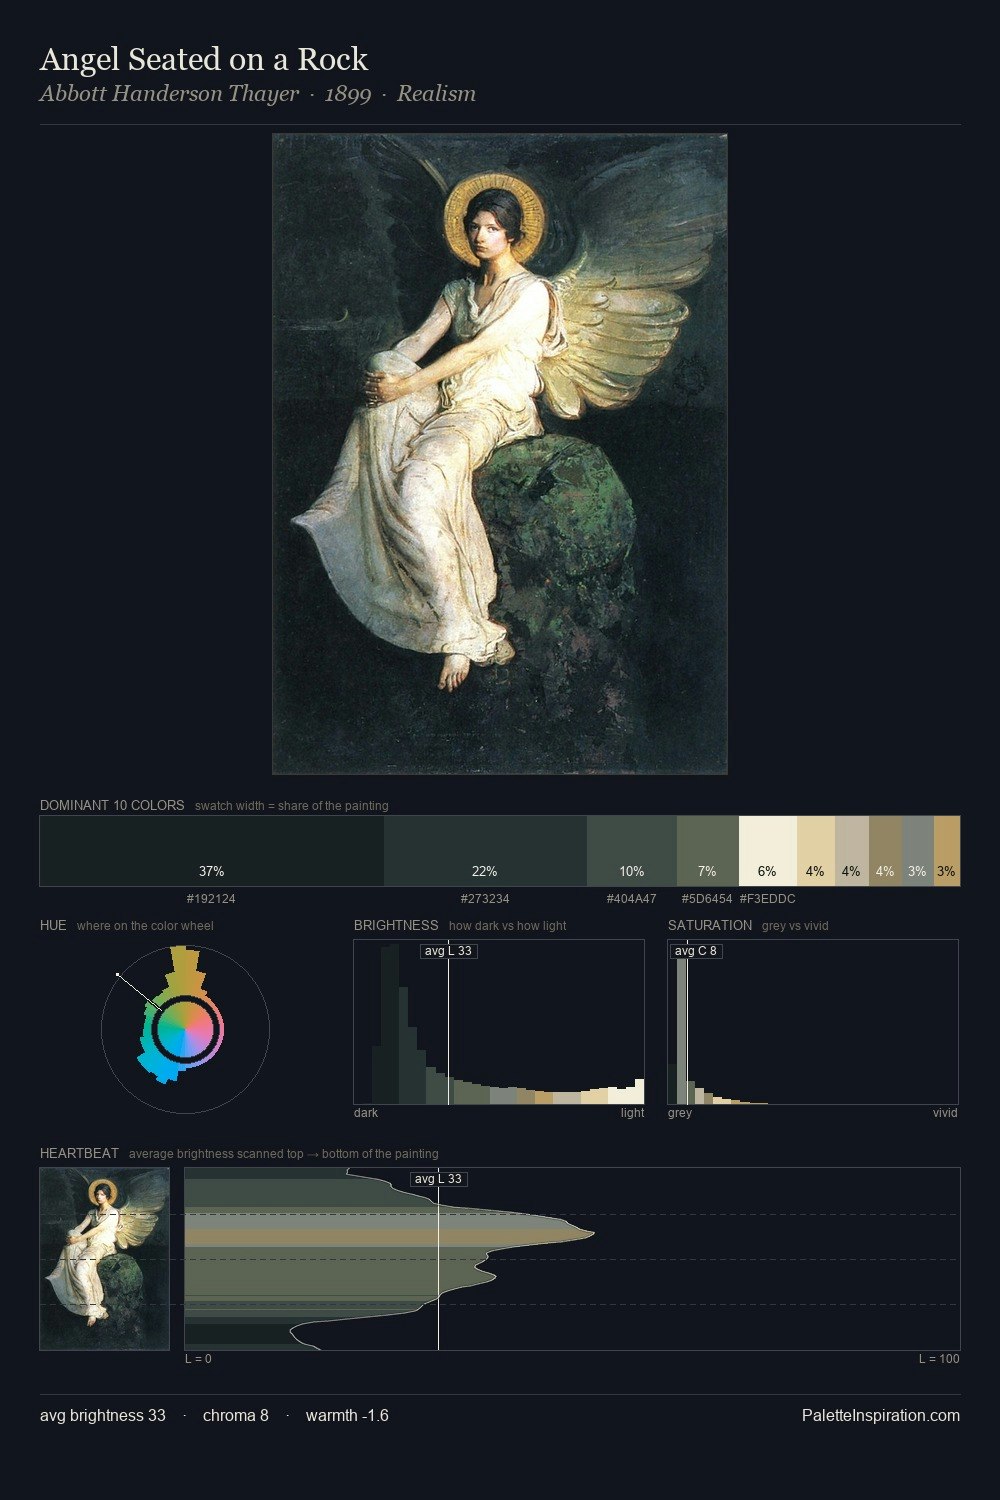Click the year '1899' in the subtitle
This screenshot has width=1000, height=1500.
(x=348, y=94)
